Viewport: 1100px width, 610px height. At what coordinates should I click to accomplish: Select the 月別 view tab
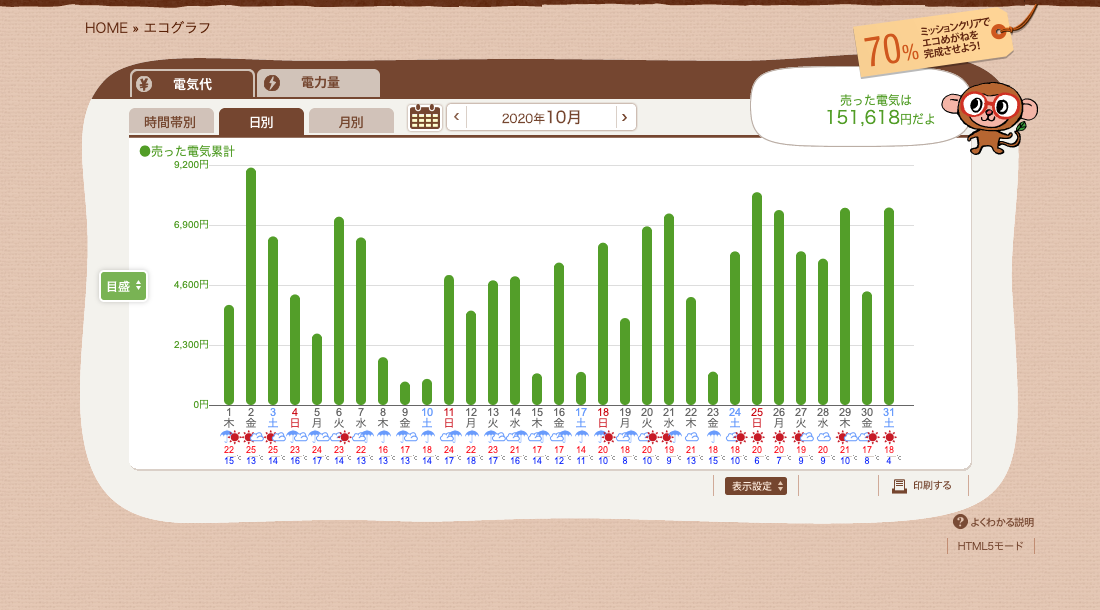click(x=351, y=122)
